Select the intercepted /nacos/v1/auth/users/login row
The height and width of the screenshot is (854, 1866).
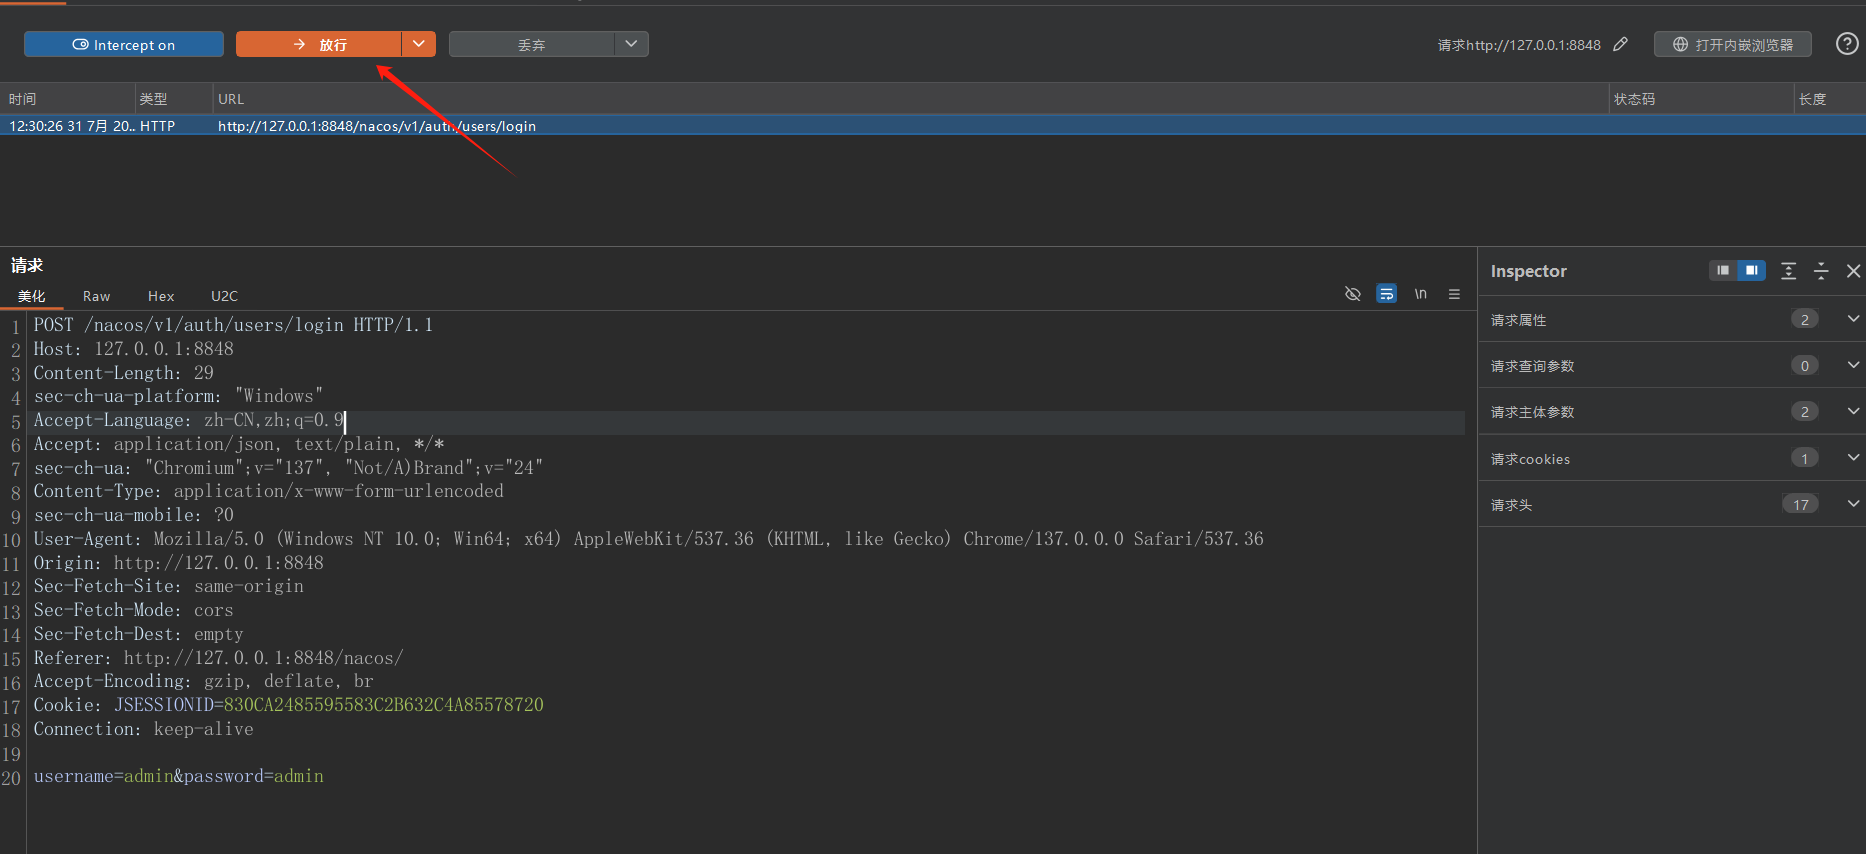point(932,126)
